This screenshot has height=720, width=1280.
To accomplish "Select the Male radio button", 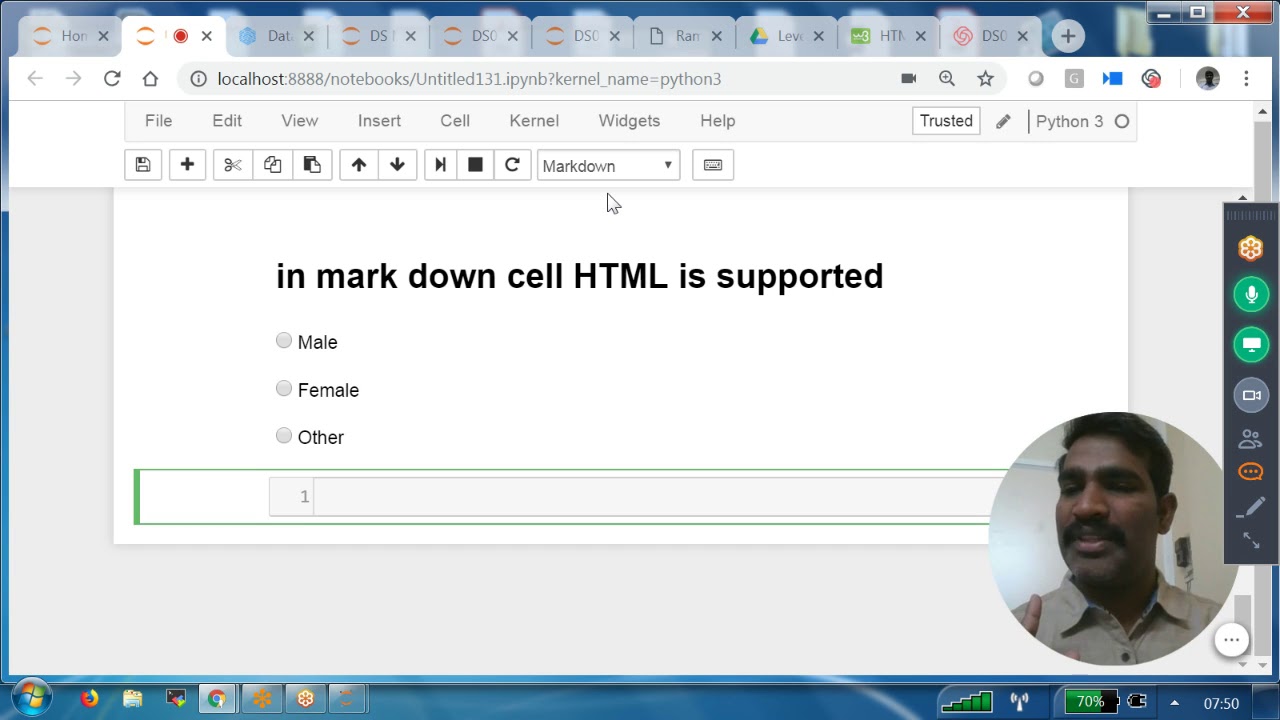I will coord(284,341).
